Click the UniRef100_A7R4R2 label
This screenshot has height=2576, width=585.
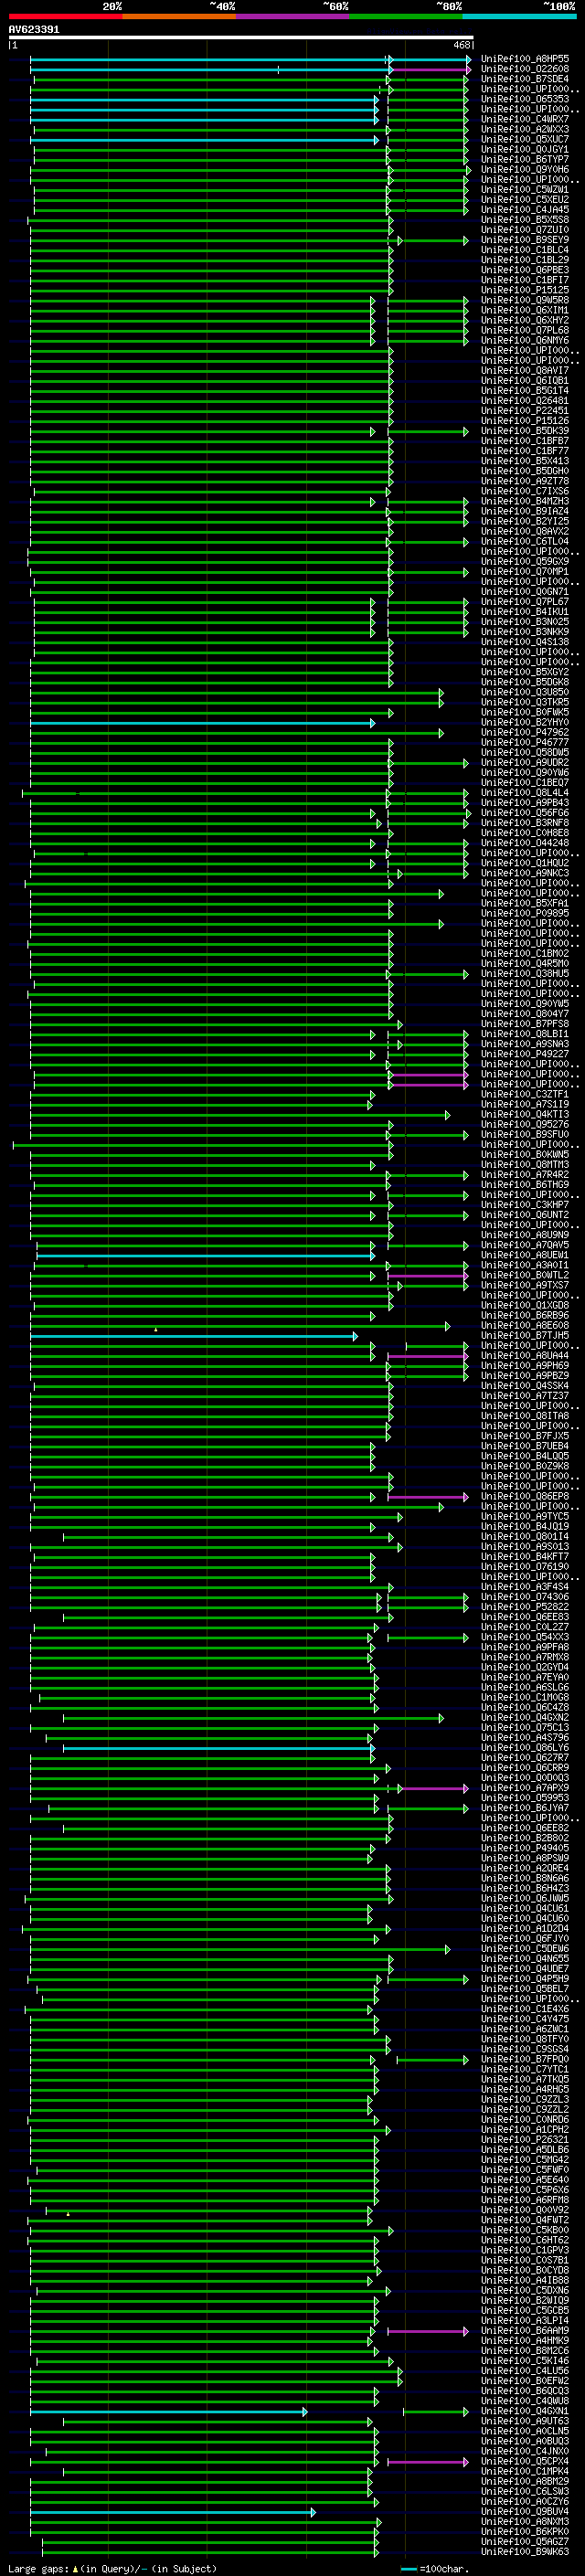click(525, 1175)
